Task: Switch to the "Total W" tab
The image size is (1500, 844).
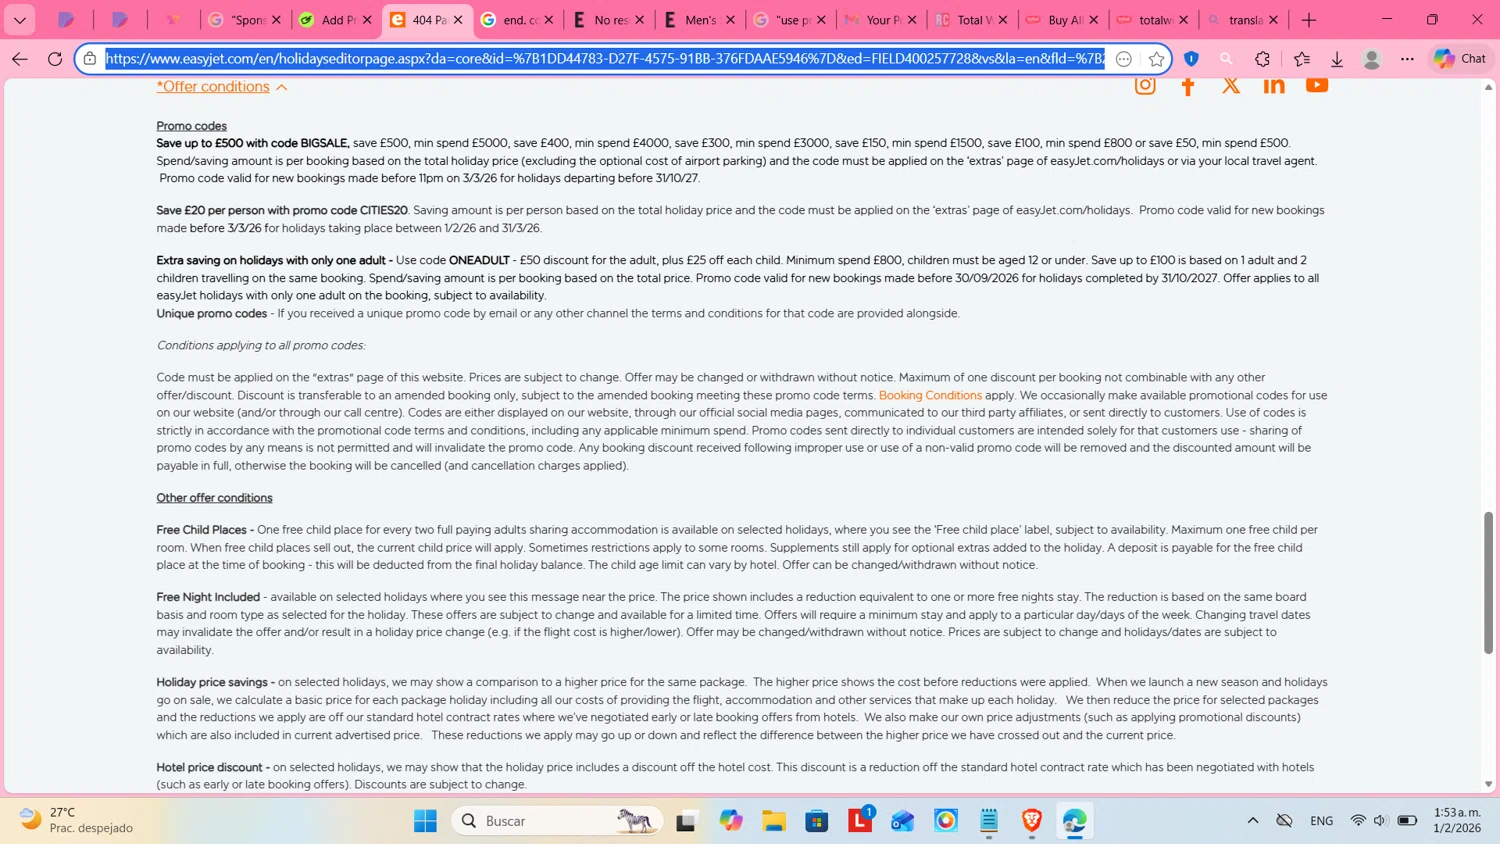Action: (971, 20)
